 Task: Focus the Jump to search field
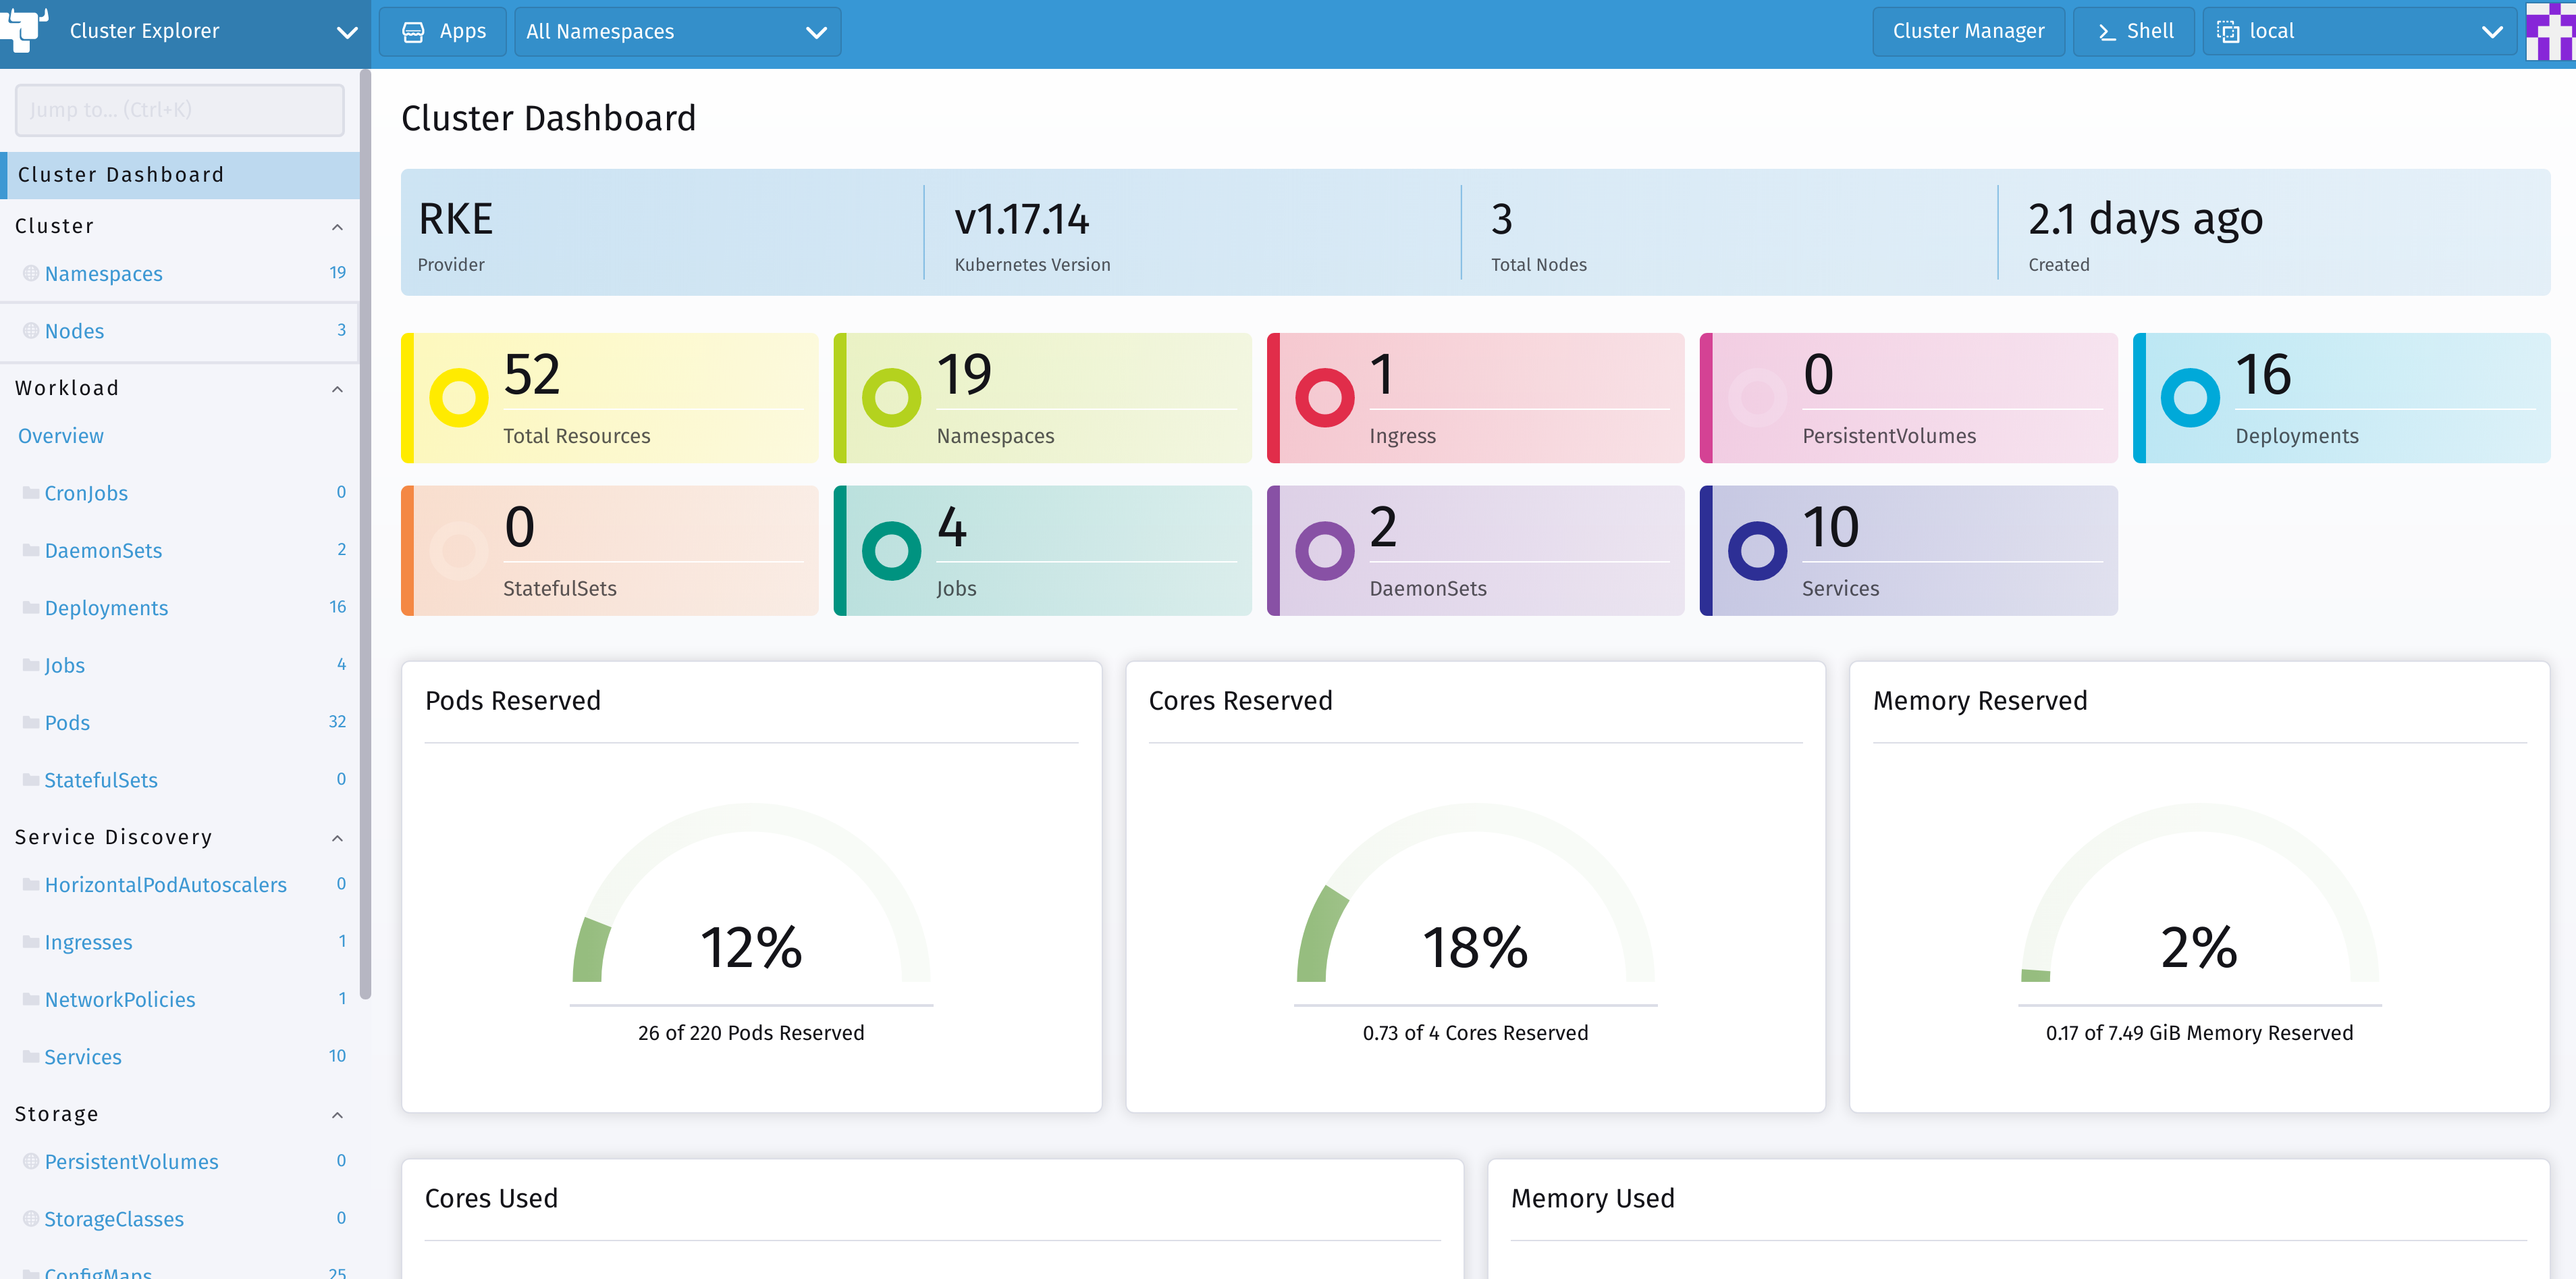coord(180,110)
